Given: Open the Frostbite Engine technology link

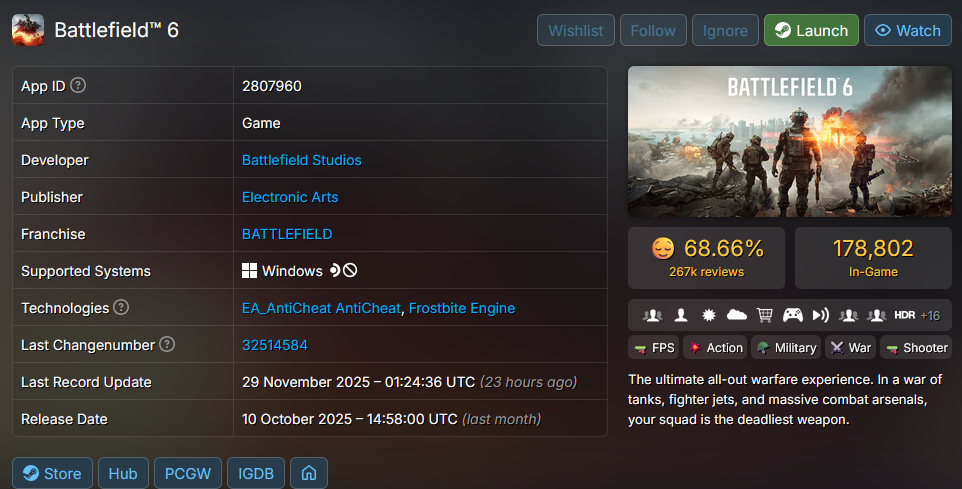Looking at the screenshot, I should (x=462, y=308).
